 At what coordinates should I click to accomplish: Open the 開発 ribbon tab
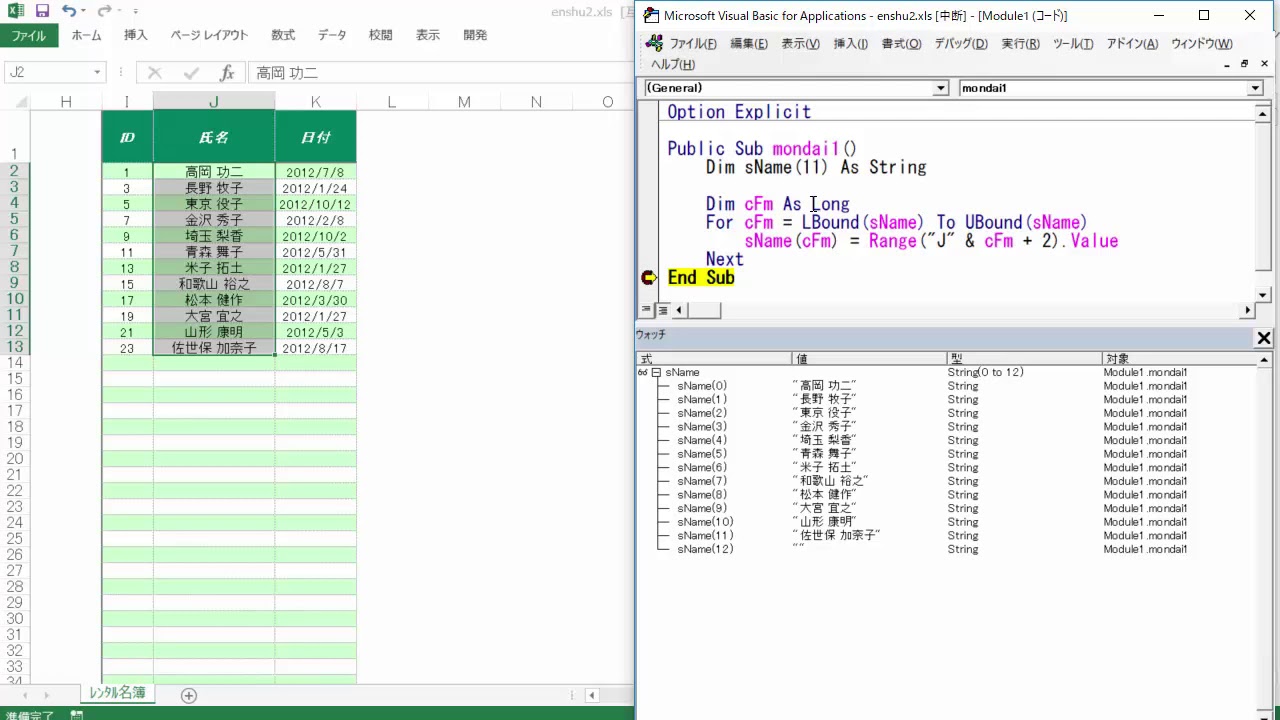475,35
